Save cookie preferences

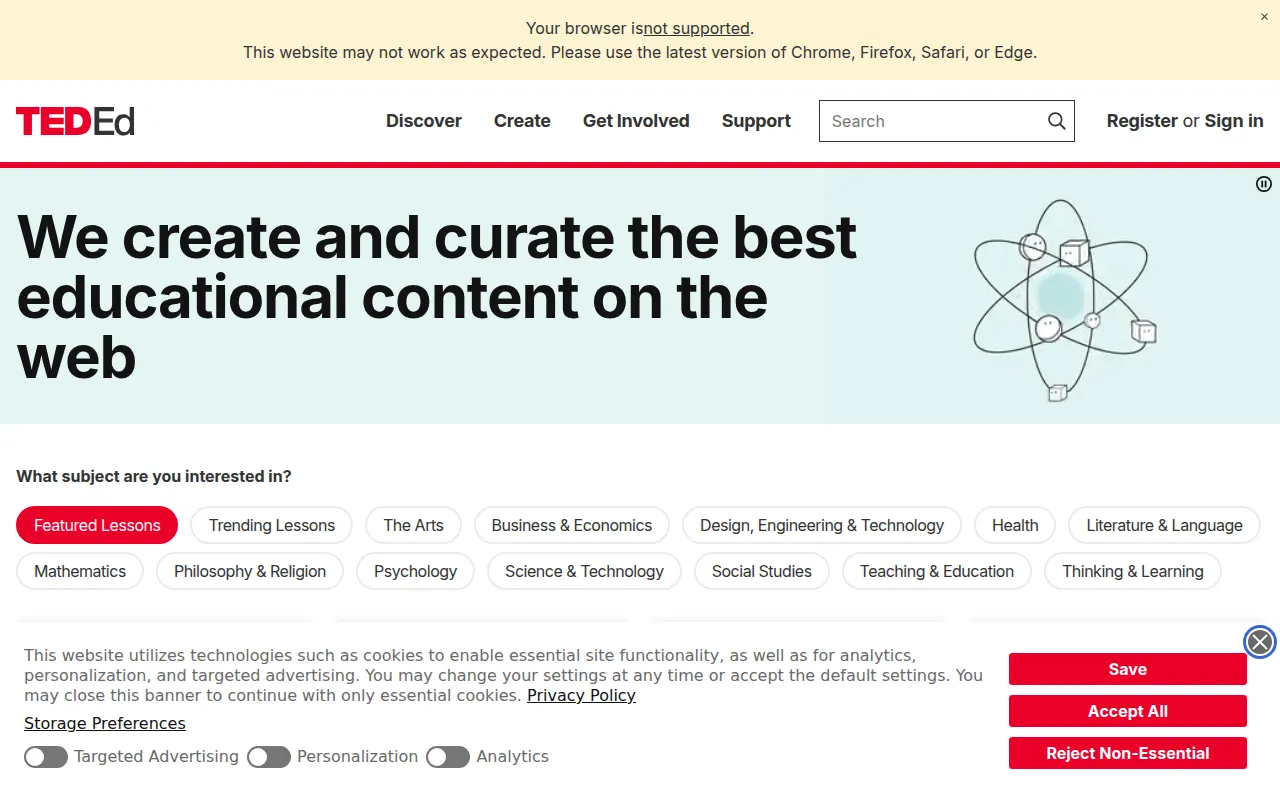click(1128, 669)
